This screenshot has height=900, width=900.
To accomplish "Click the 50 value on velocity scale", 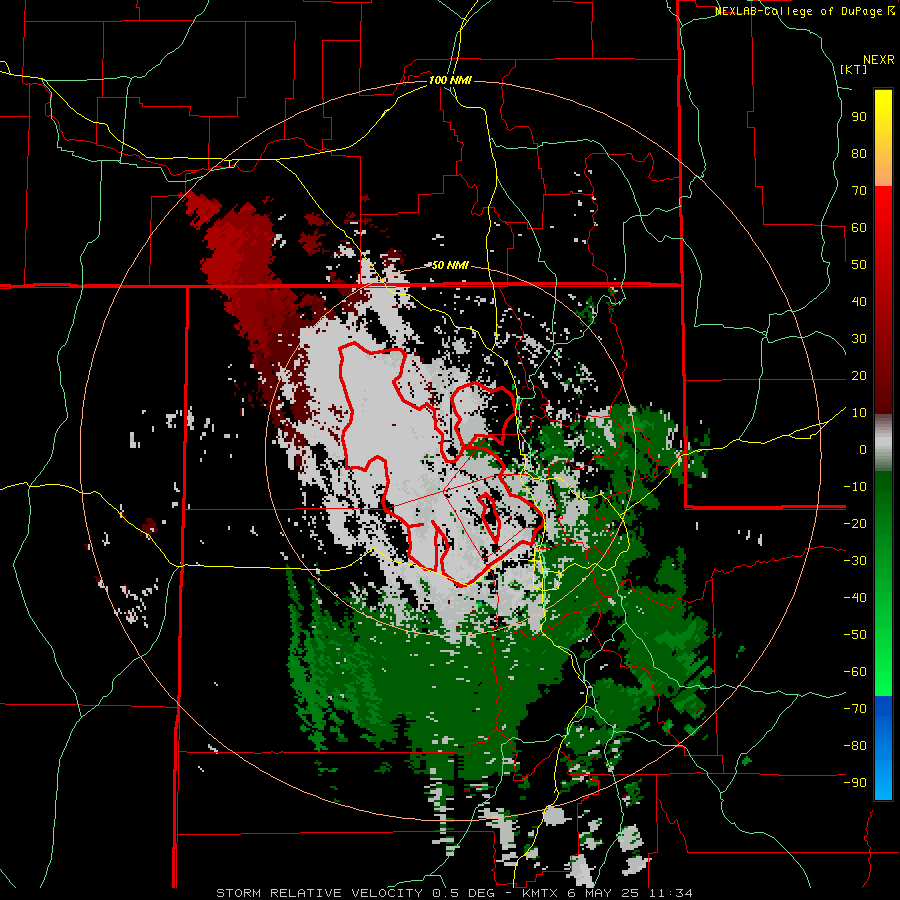I will tap(859, 265).
